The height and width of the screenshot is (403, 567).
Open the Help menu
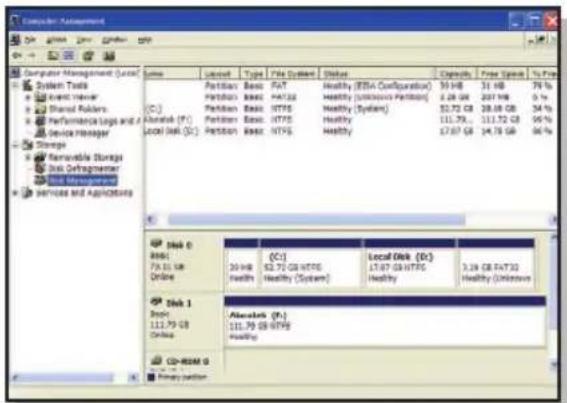[x=145, y=40]
